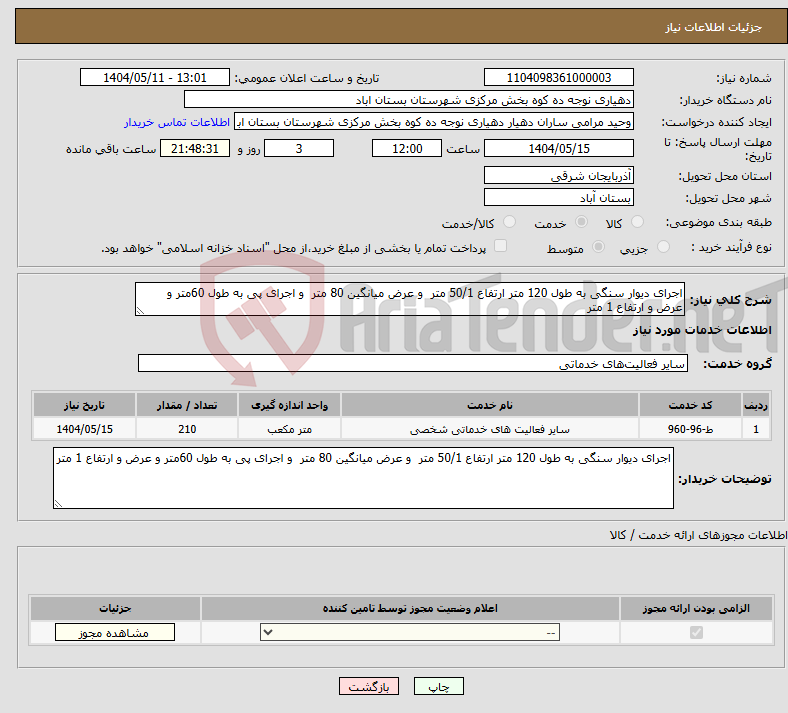Click the بازگشت back button
788x713 pixels.
(x=369, y=686)
